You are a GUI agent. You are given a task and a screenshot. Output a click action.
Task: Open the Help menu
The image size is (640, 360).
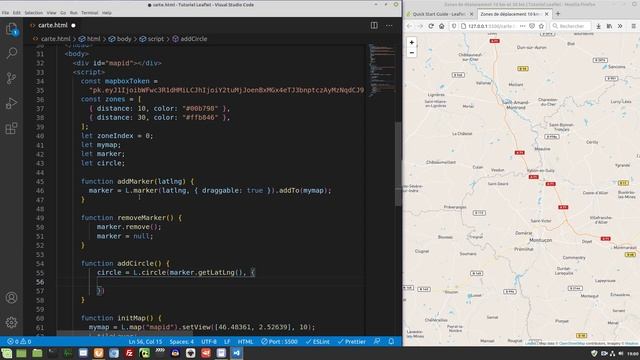[107, 13]
